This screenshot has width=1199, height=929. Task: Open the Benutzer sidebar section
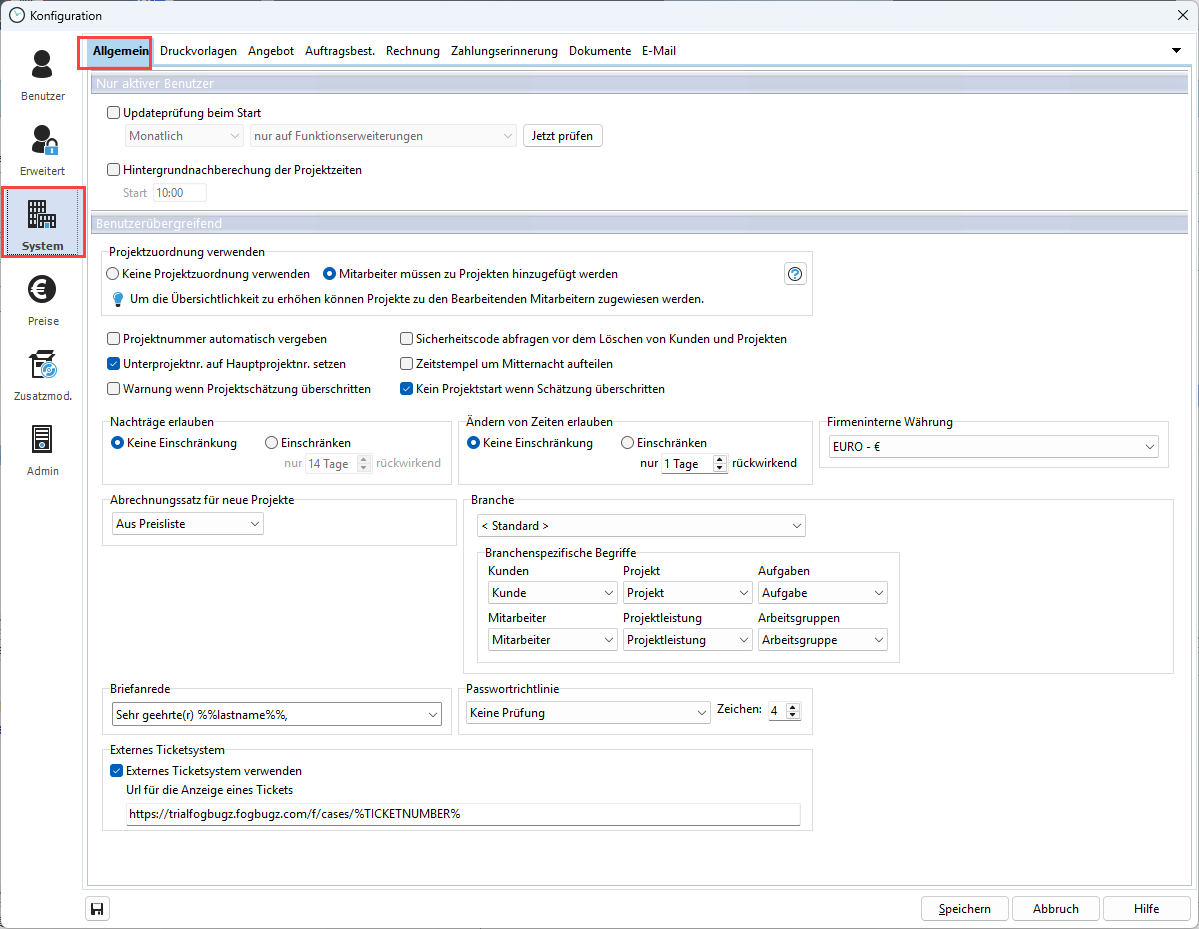click(x=42, y=74)
